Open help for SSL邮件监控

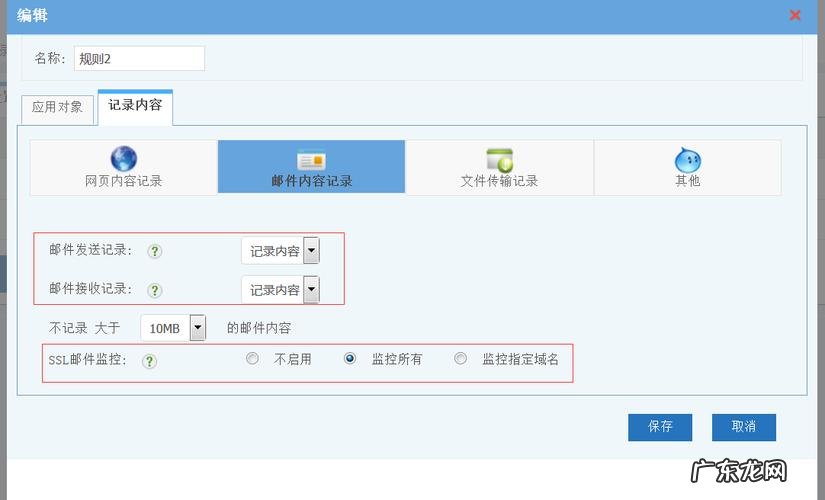[149, 361]
